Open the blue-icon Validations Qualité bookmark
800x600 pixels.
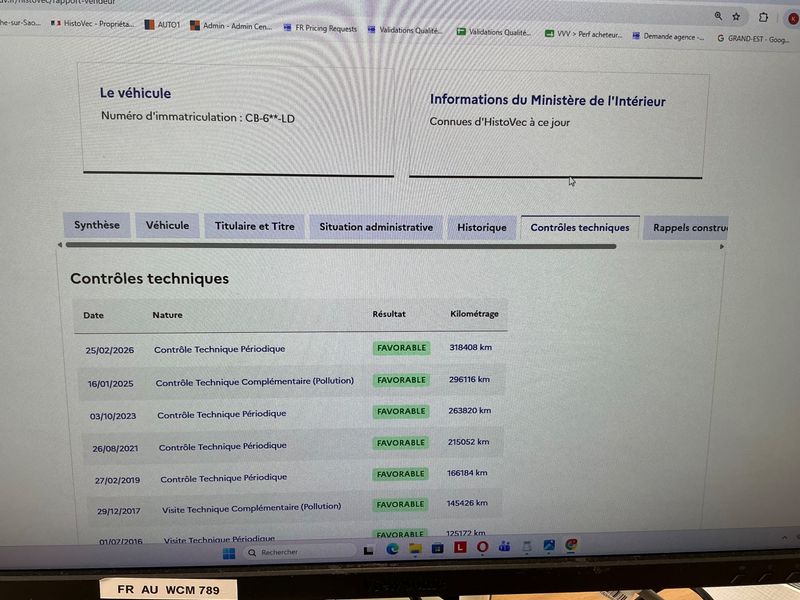click(405, 30)
